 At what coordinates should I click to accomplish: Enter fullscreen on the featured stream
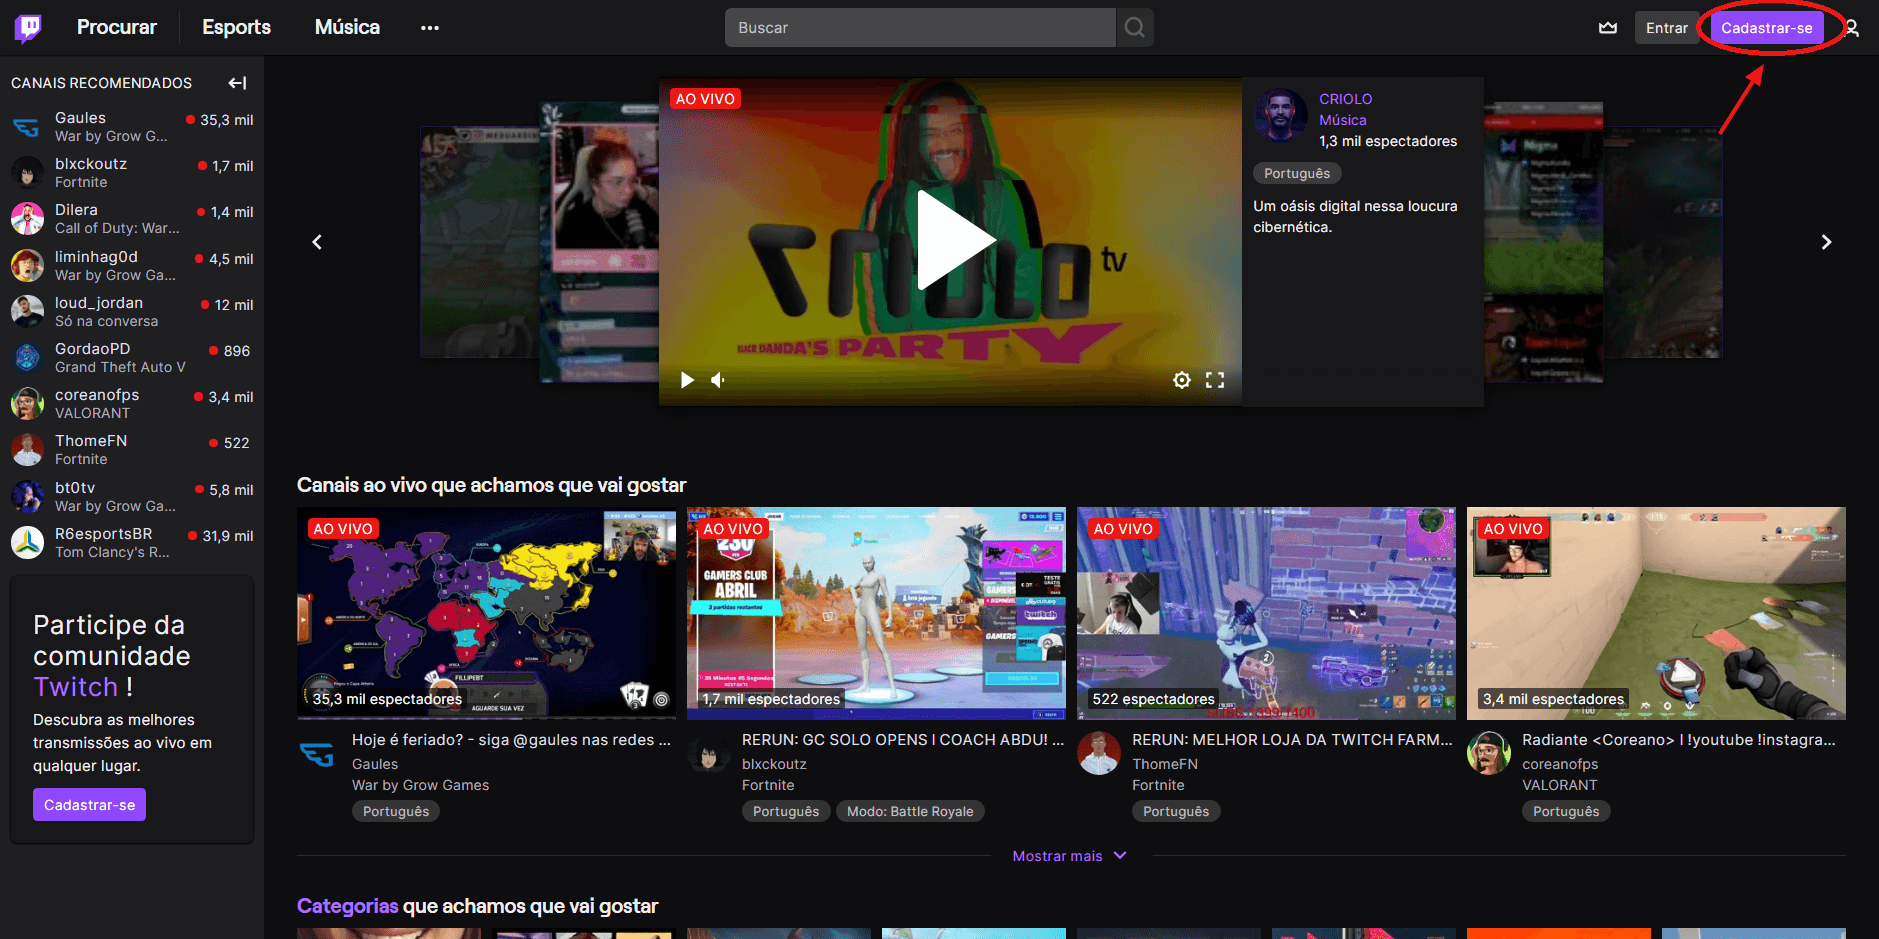pyautogui.click(x=1215, y=380)
